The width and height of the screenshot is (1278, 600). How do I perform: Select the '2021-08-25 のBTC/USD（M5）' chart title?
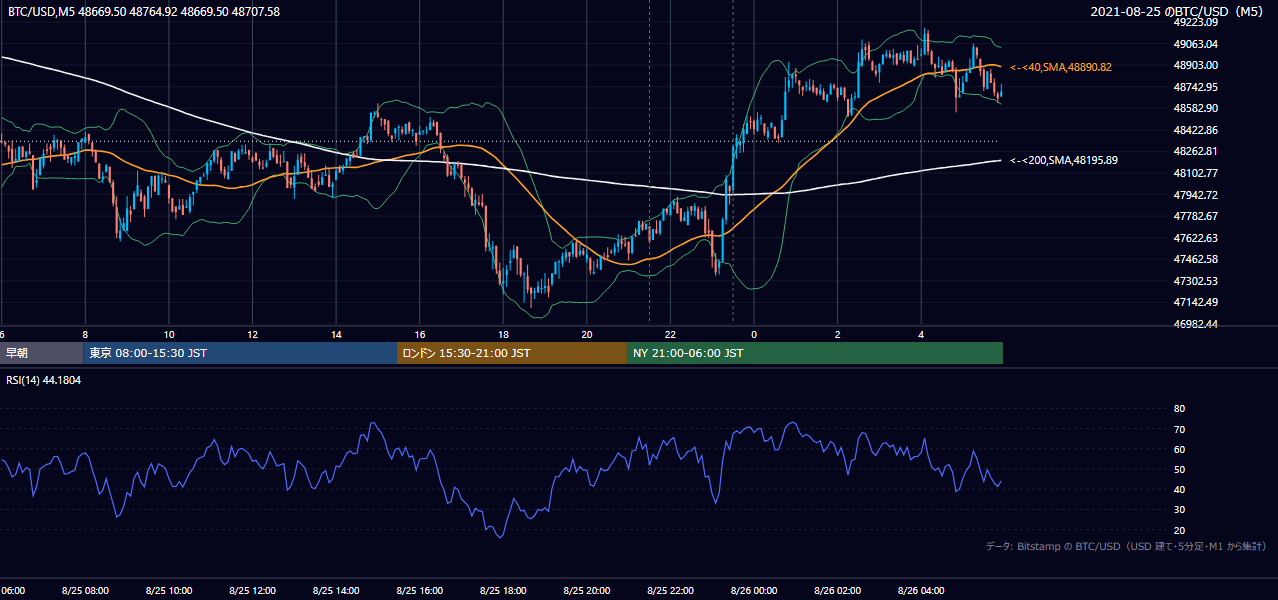click(1179, 11)
